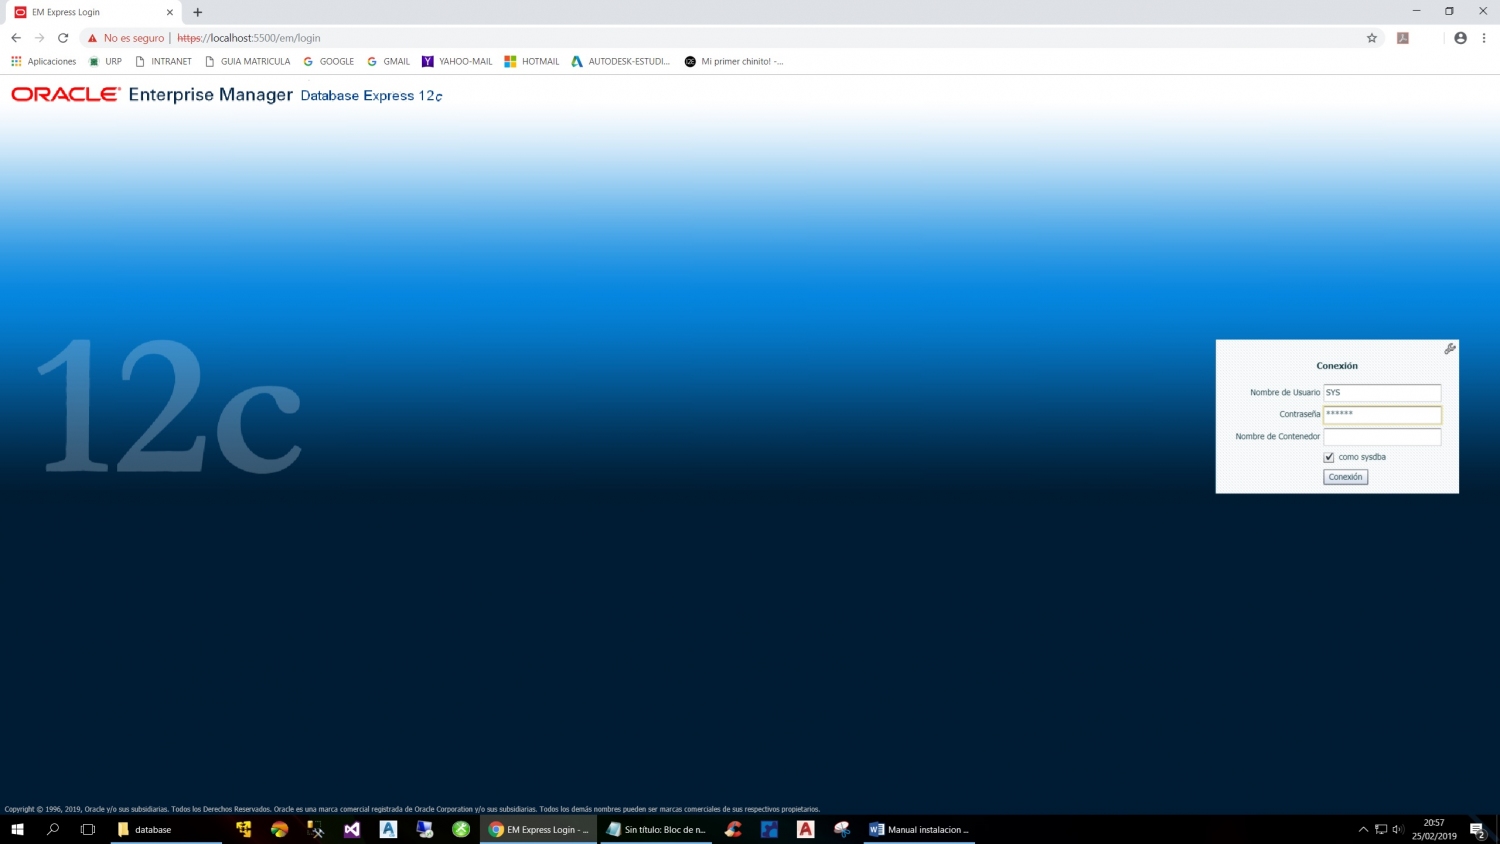Click the blue 'A' app icon in taskbar
This screenshot has height=844, width=1500.
pyautogui.click(x=388, y=829)
